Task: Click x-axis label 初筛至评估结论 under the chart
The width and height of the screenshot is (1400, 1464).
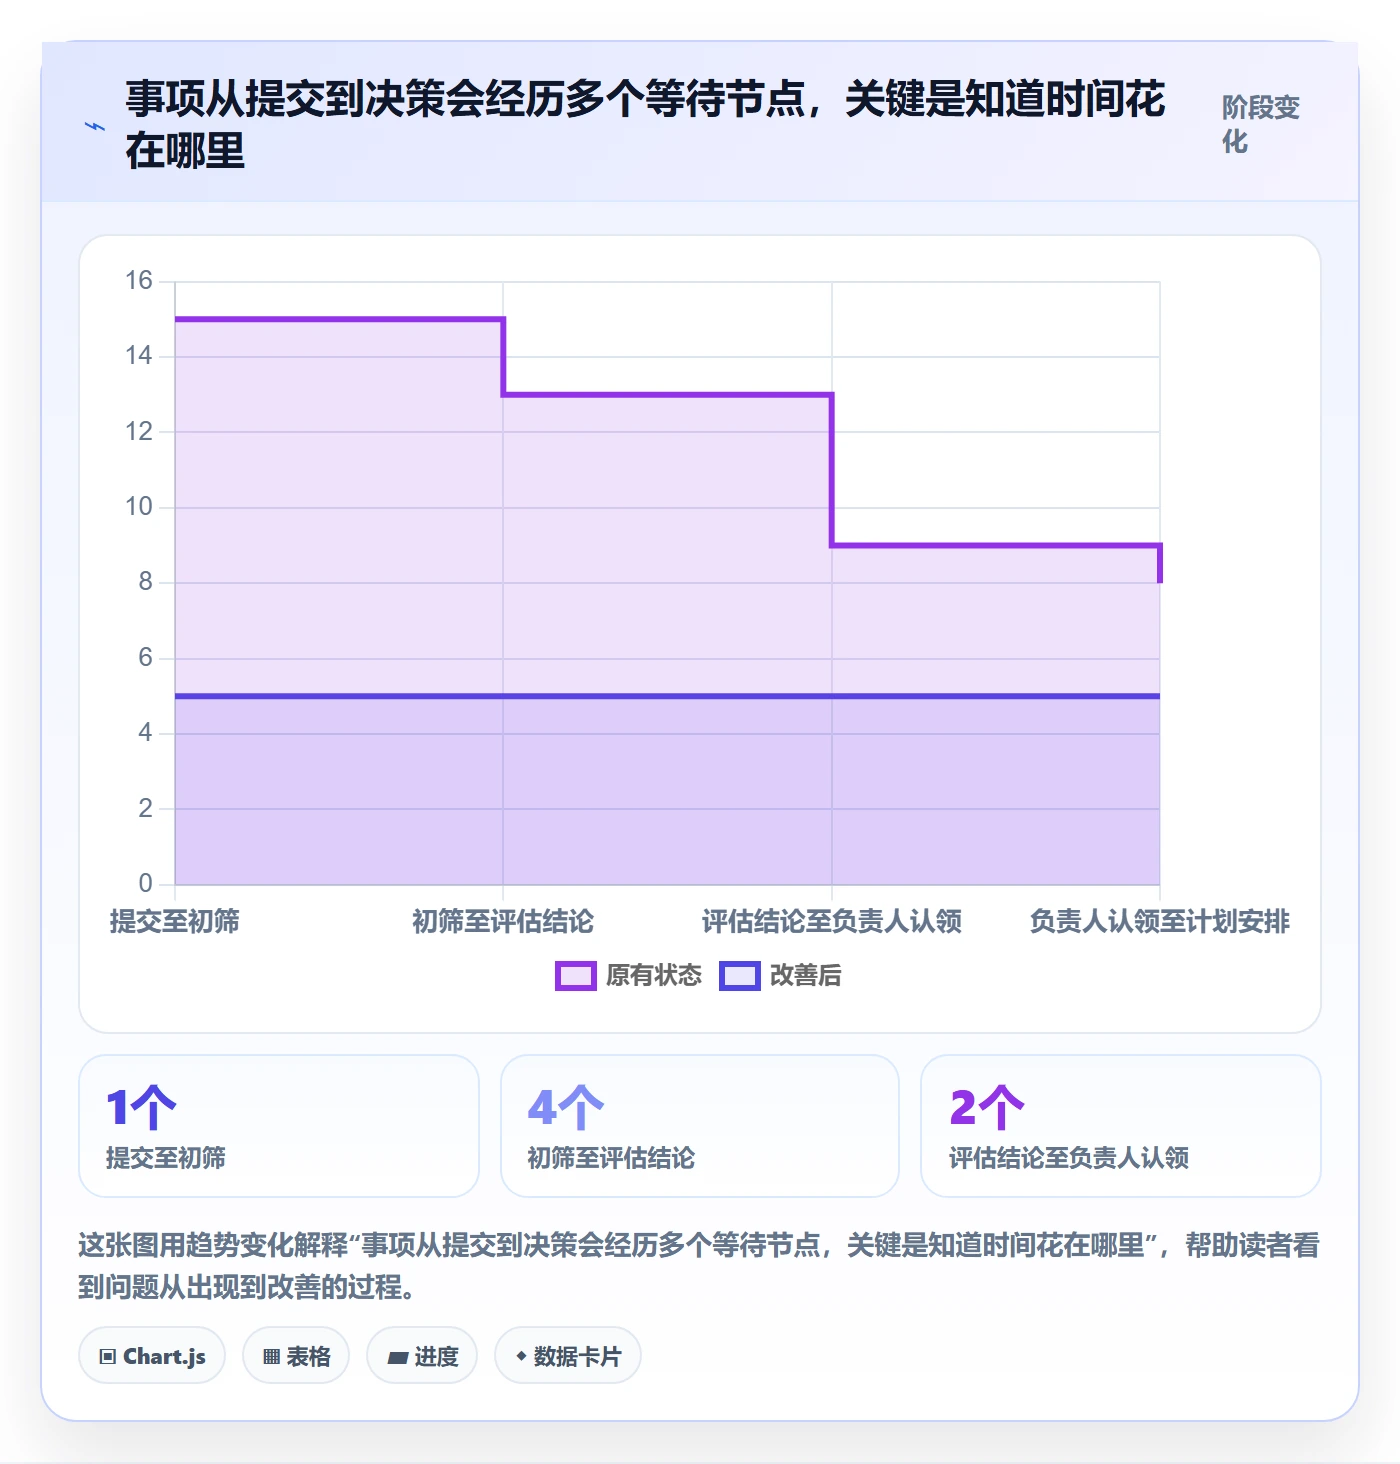Action: pos(503,921)
